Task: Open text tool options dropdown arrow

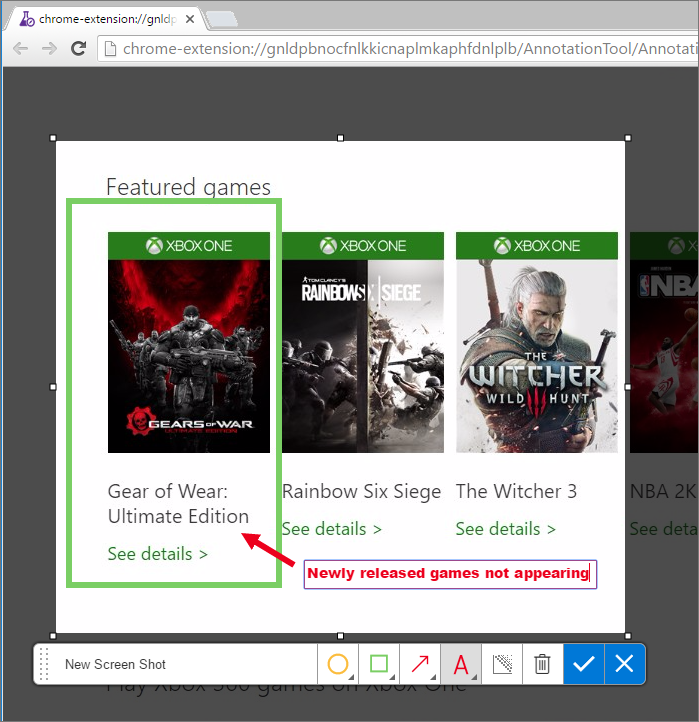Action: [x=474, y=677]
